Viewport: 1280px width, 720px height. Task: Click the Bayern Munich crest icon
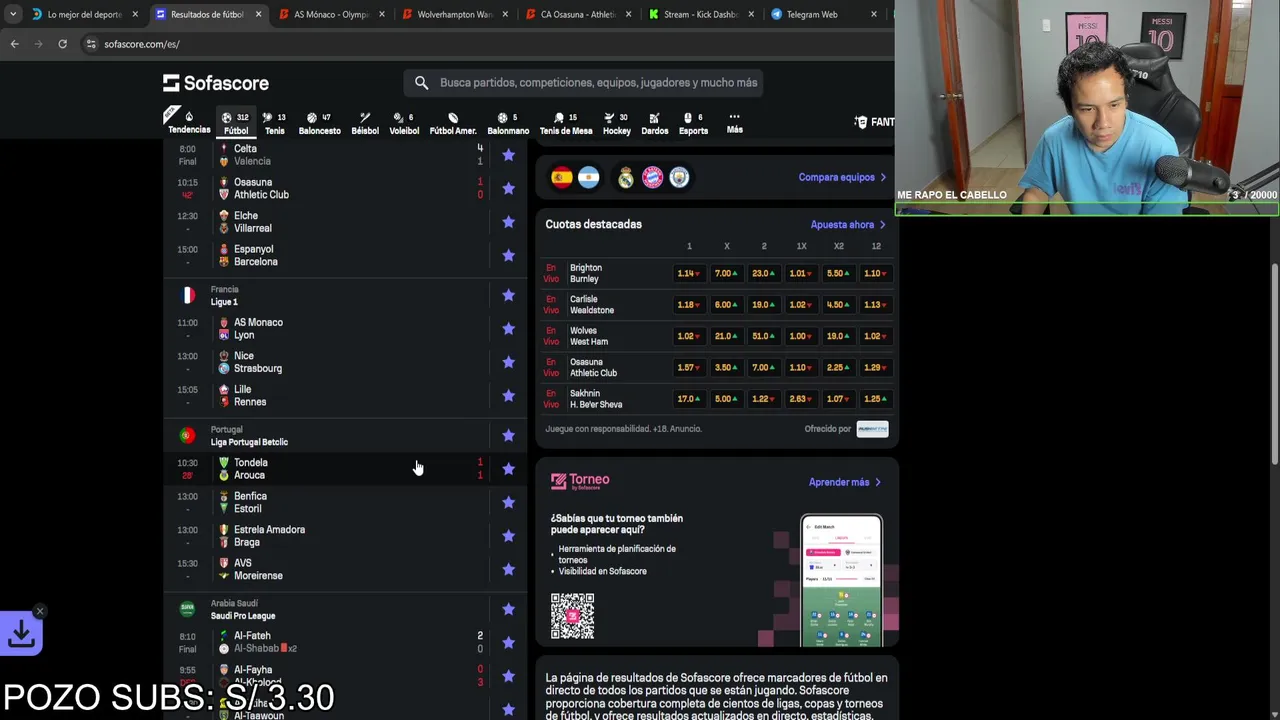[652, 178]
